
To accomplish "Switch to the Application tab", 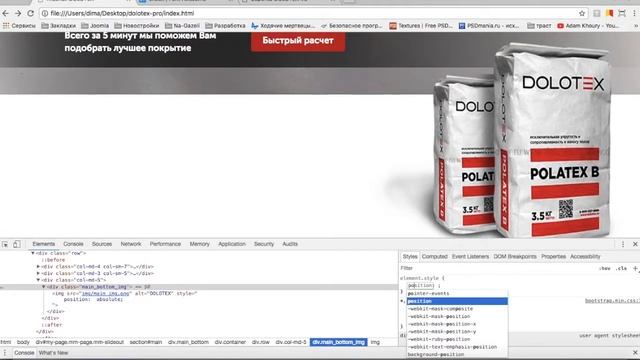I will pyautogui.click(x=232, y=244).
